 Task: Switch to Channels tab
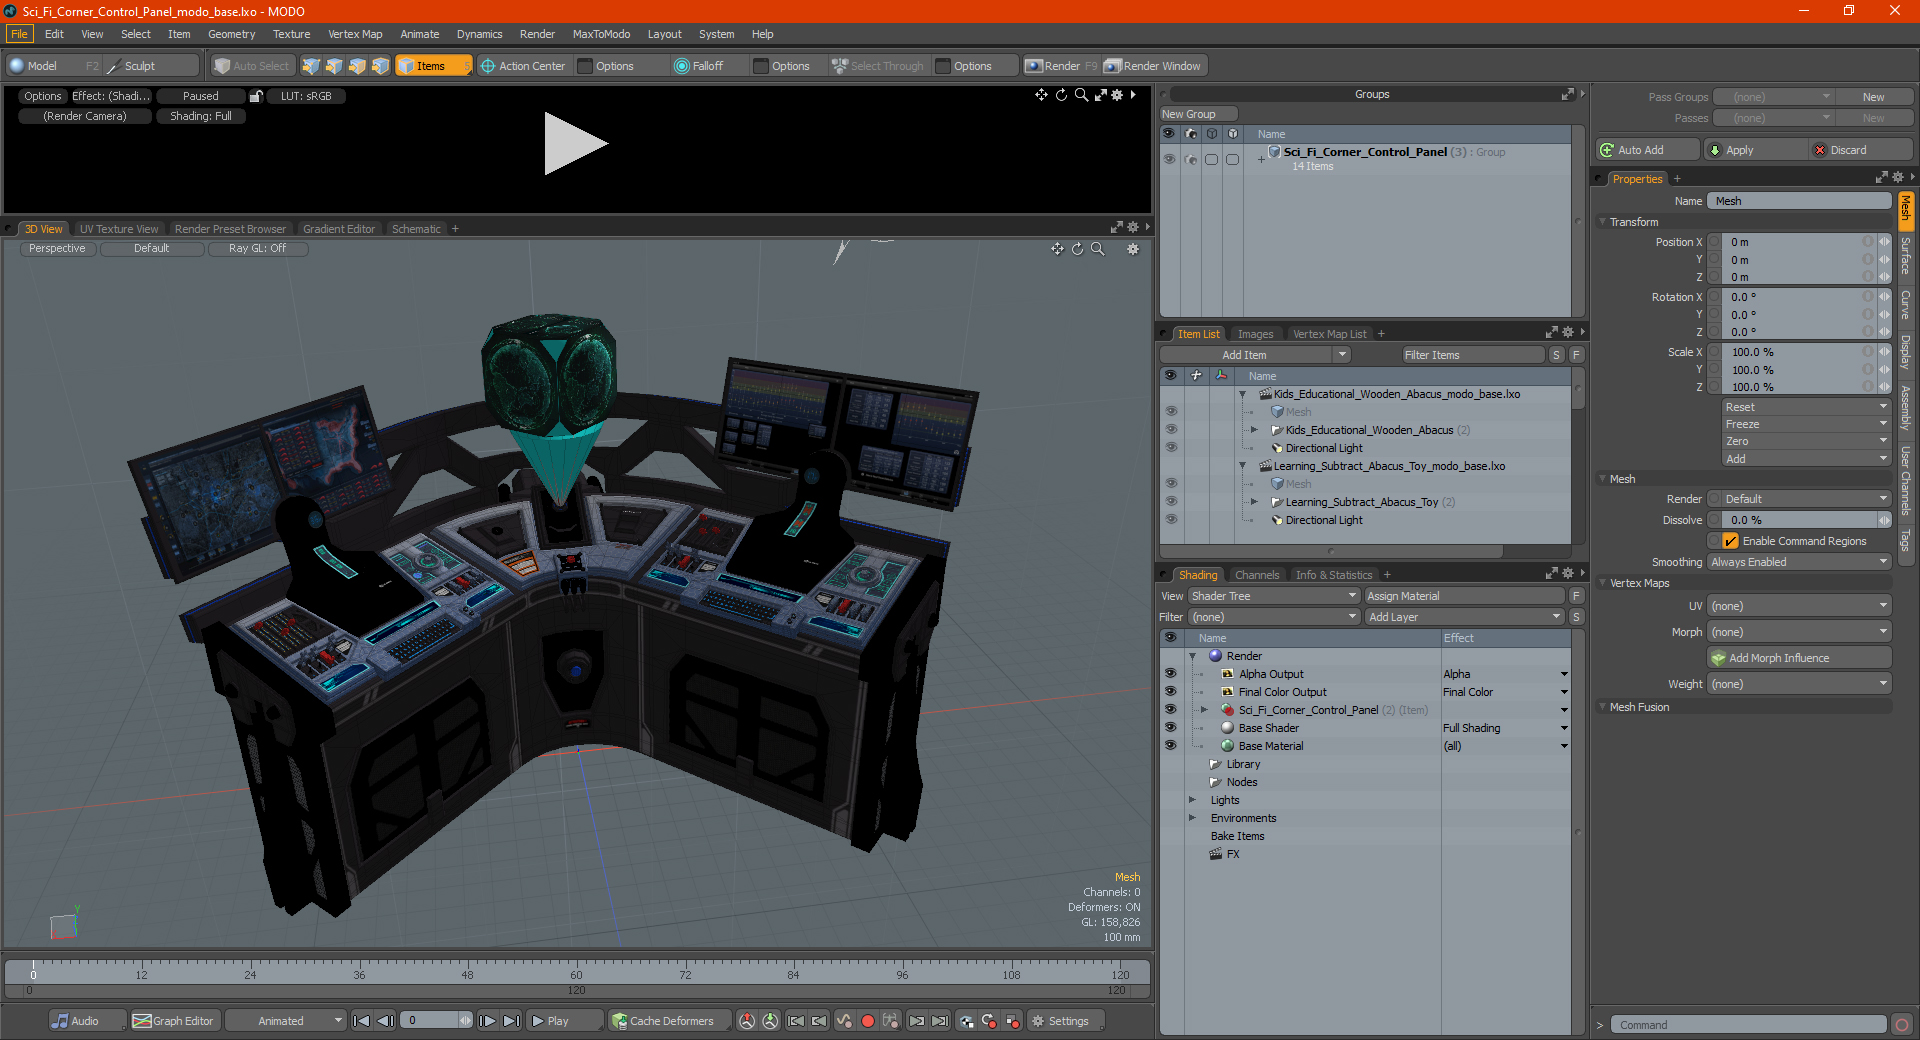(x=1257, y=575)
